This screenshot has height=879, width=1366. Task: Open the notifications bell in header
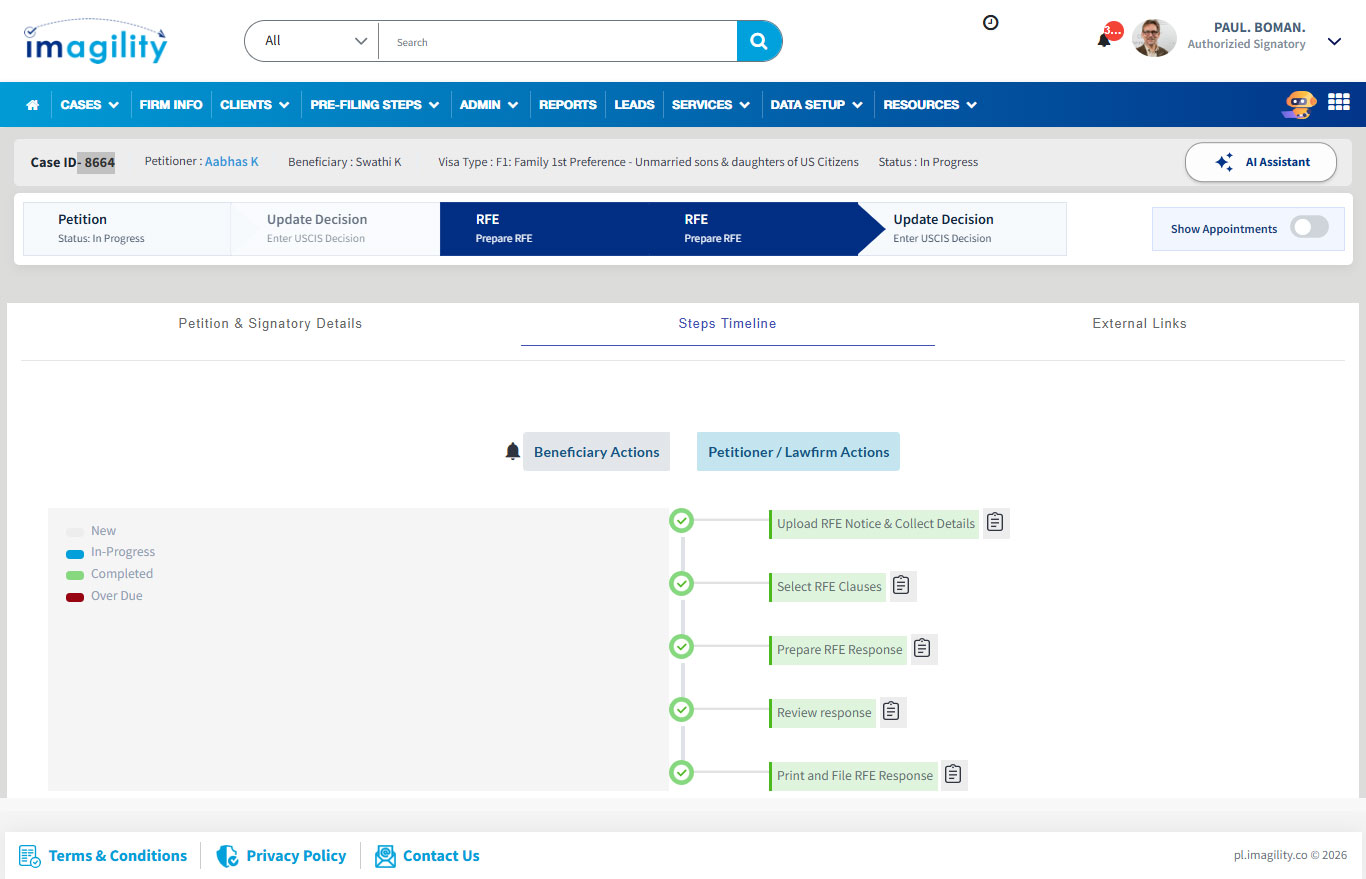(1104, 40)
